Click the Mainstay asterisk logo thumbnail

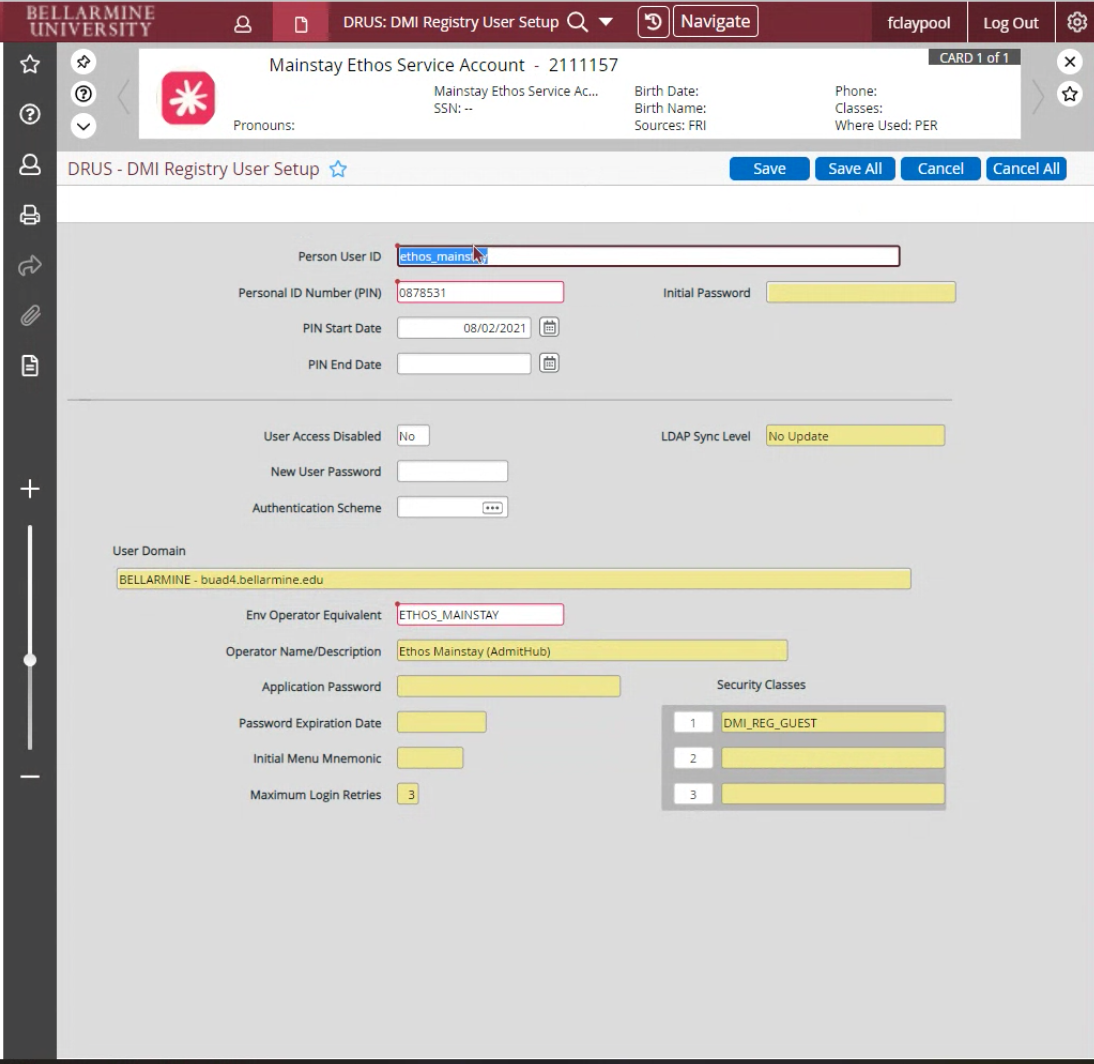pos(188,98)
